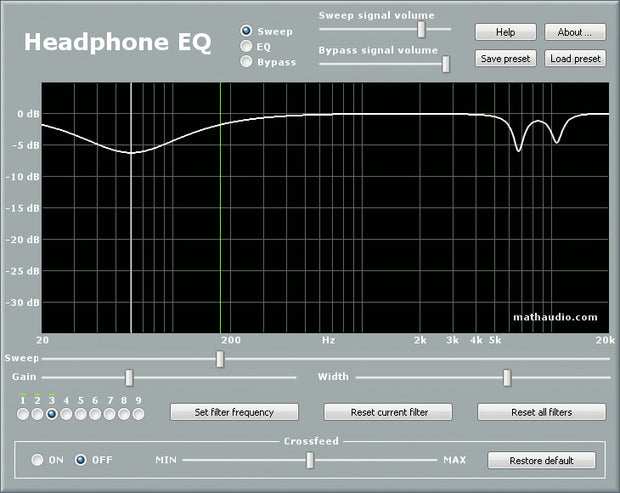
Task: Turn Crossfeed ON
Action: pyautogui.click(x=37, y=460)
